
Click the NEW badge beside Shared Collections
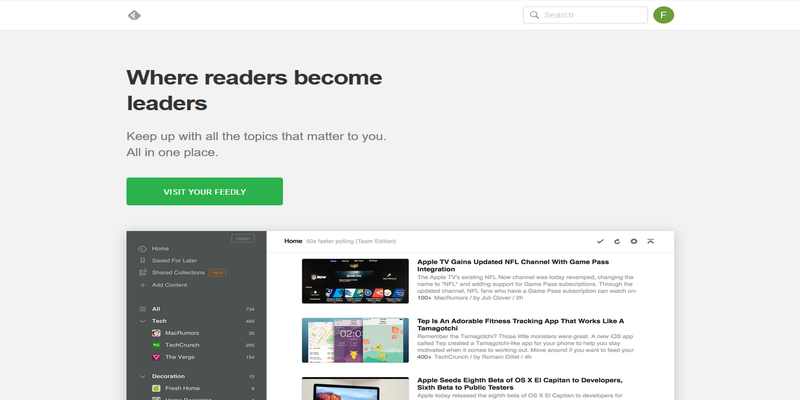click(218, 272)
